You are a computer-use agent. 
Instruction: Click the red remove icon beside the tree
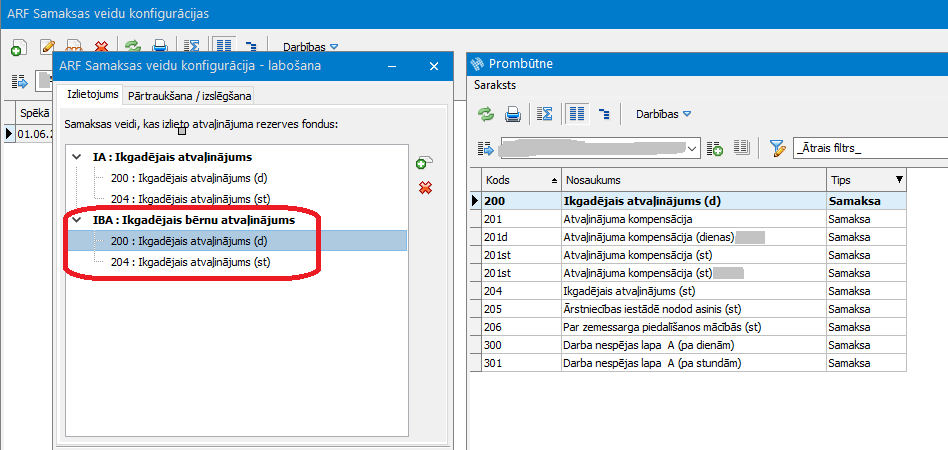425,189
